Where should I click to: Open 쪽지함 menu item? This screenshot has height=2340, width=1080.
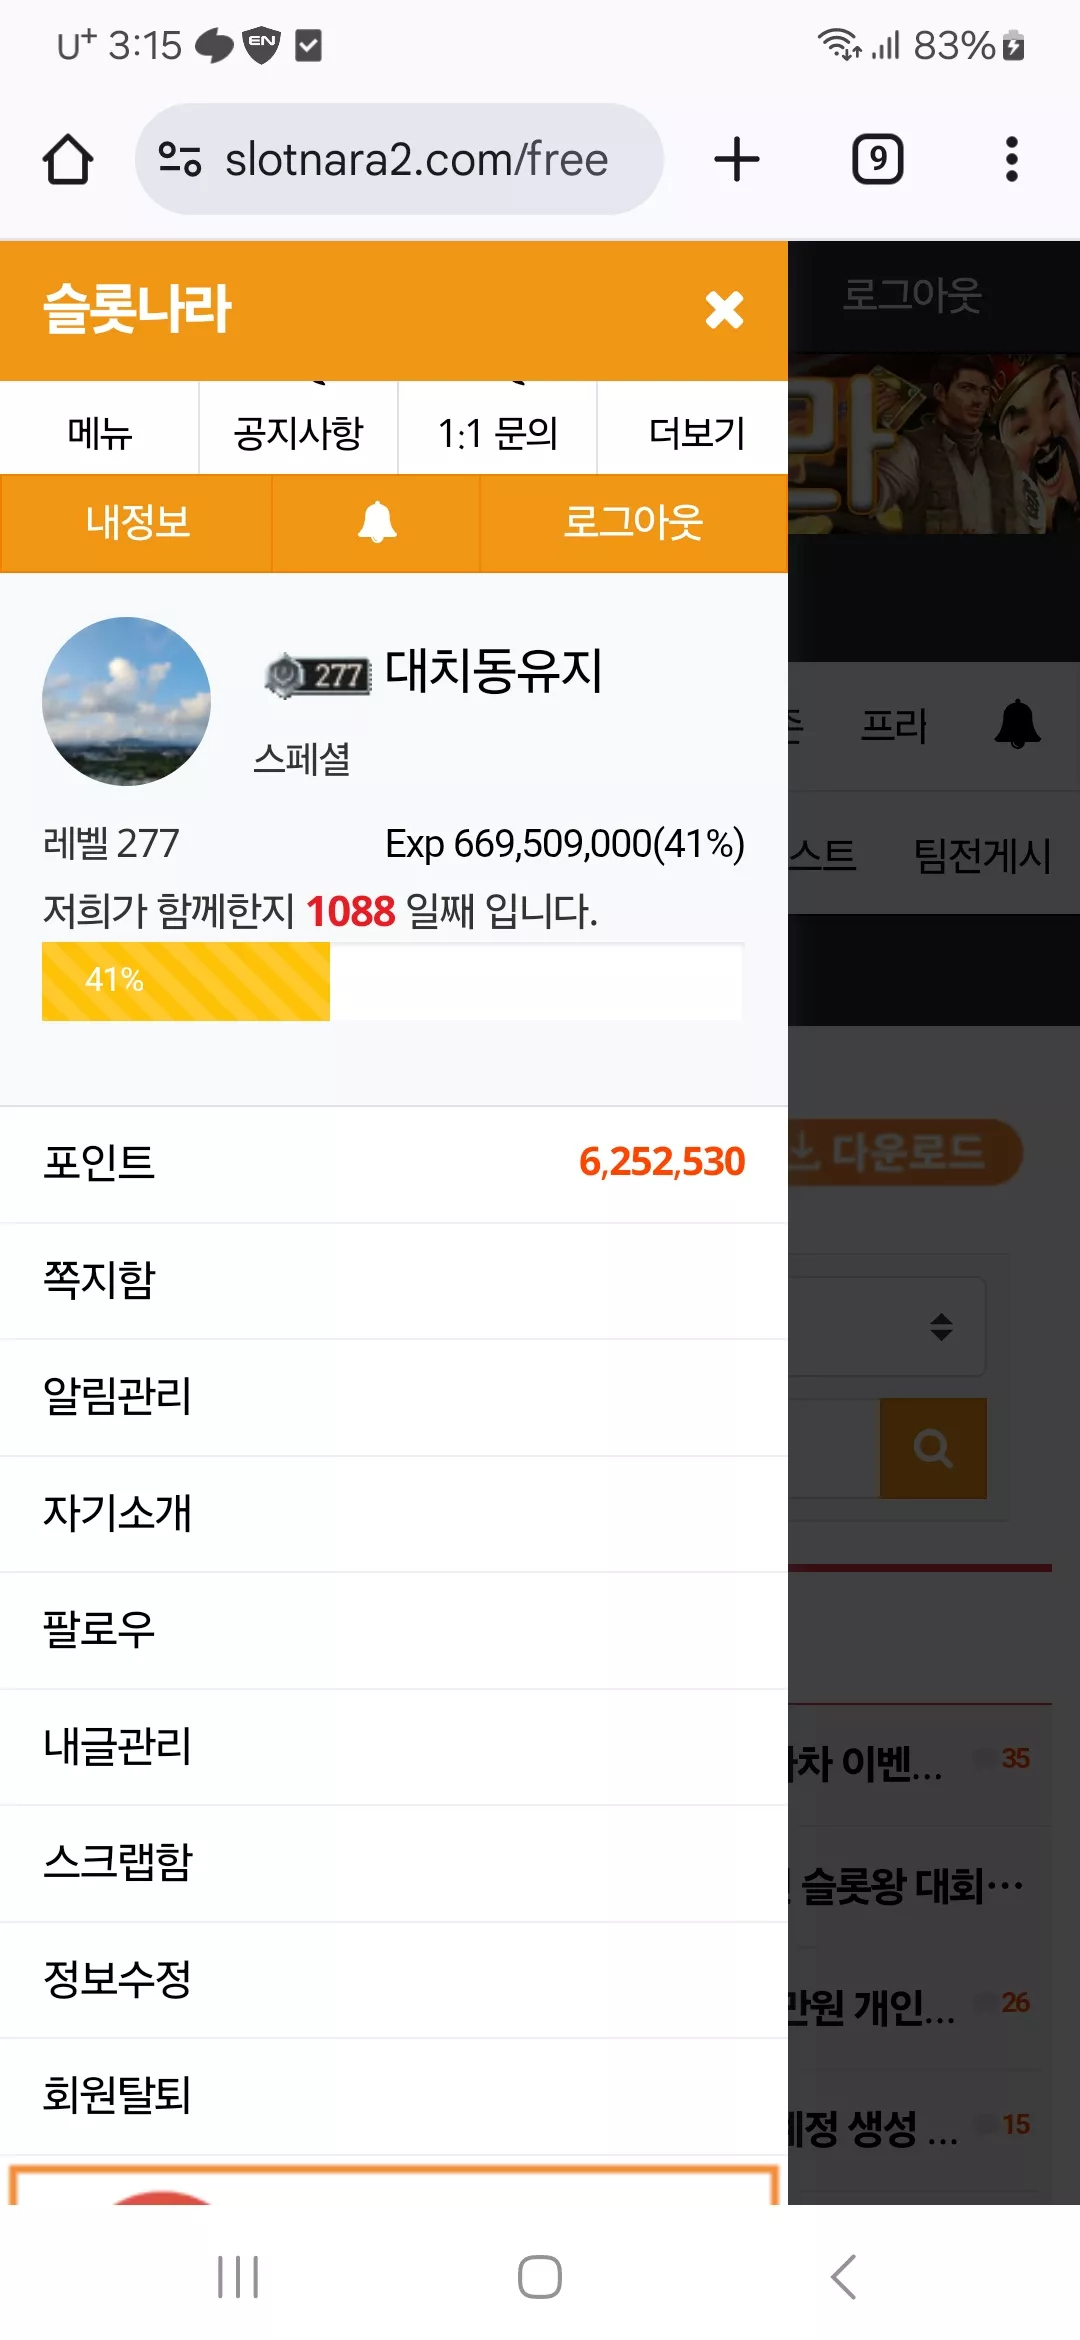coord(394,1280)
